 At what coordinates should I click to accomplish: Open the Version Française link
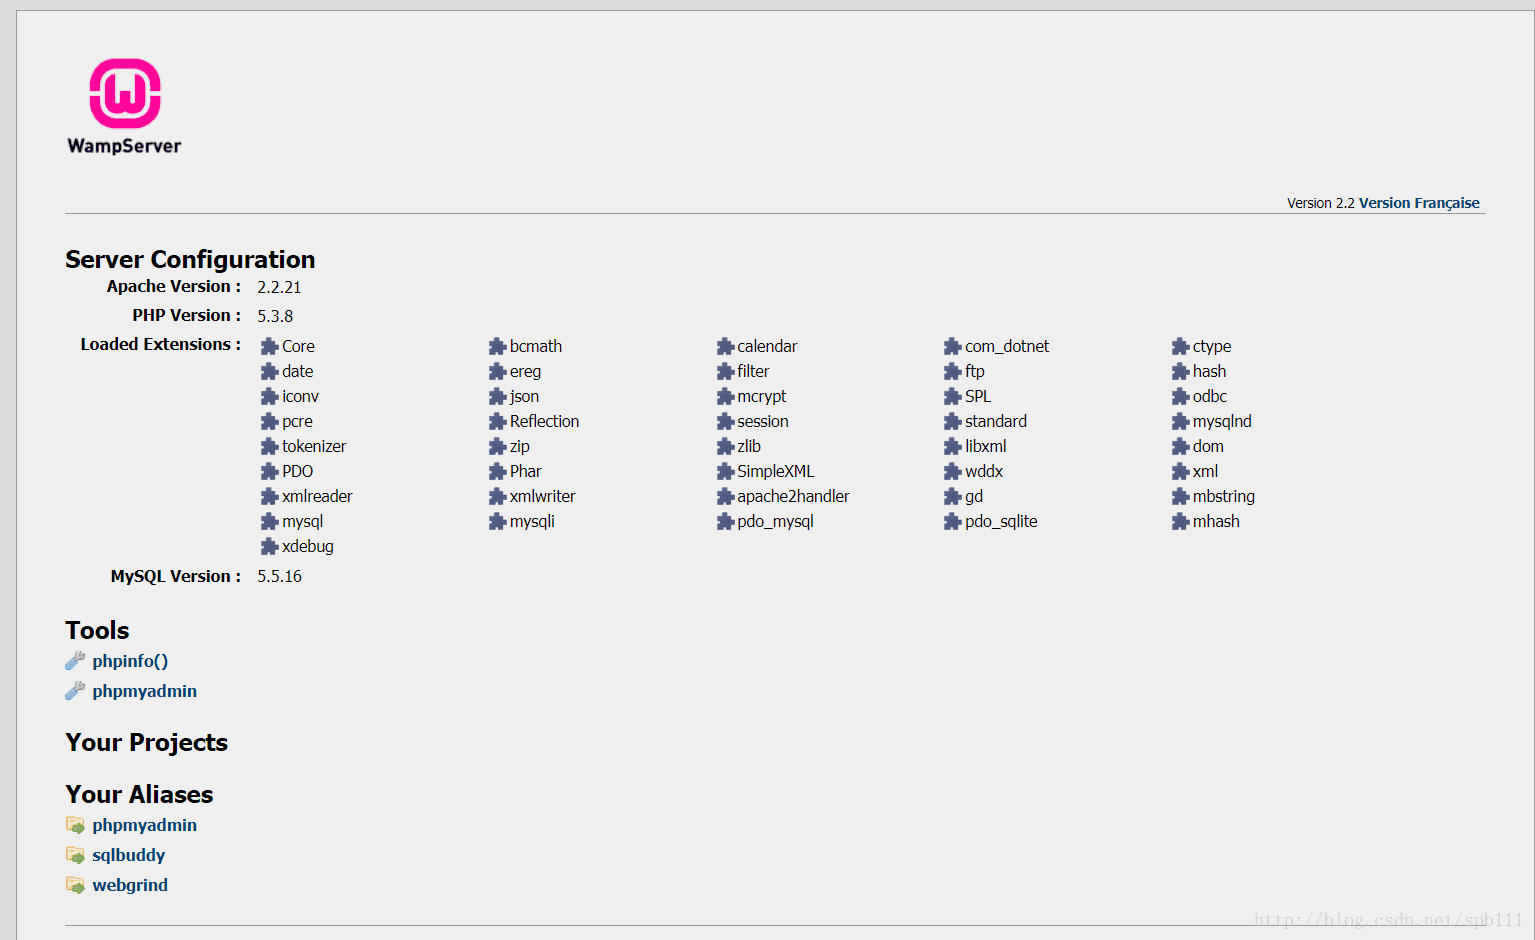pyautogui.click(x=1418, y=203)
